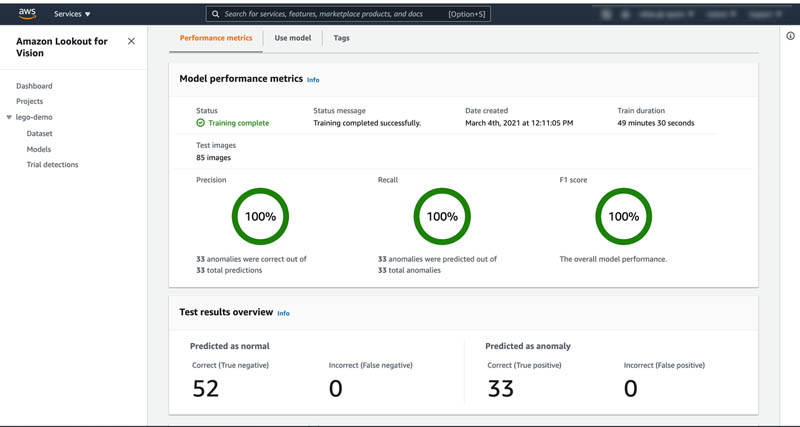800x427 pixels.
Task: Open the Services dropdown menu
Action: (x=72, y=14)
